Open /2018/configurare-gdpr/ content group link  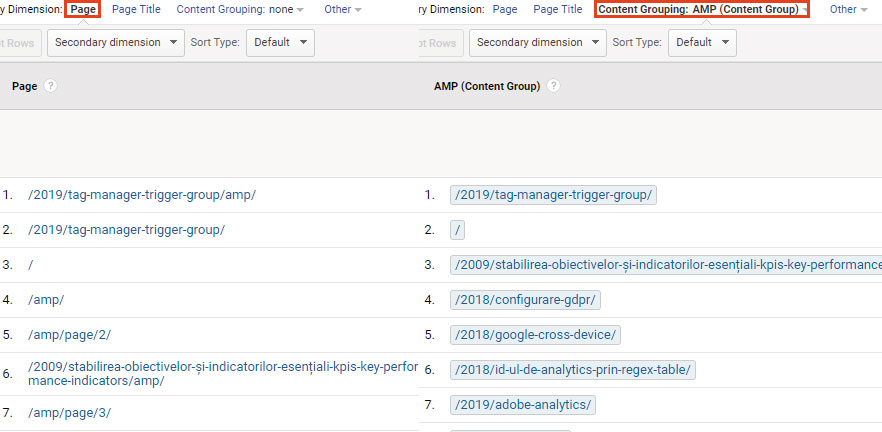[525, 300]
